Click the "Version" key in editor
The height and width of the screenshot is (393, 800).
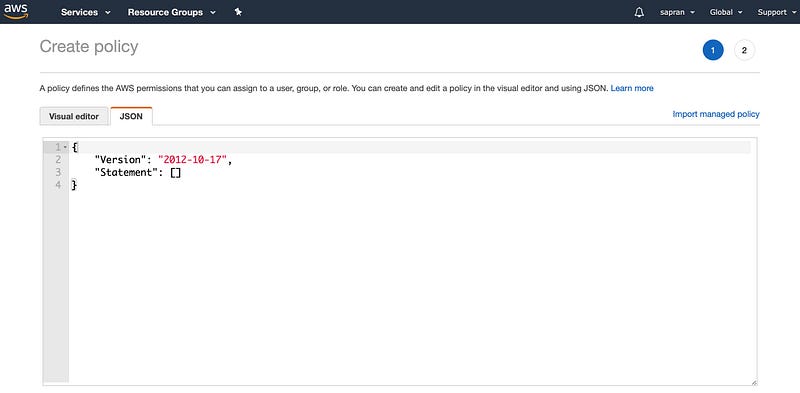tap(120, 160)
